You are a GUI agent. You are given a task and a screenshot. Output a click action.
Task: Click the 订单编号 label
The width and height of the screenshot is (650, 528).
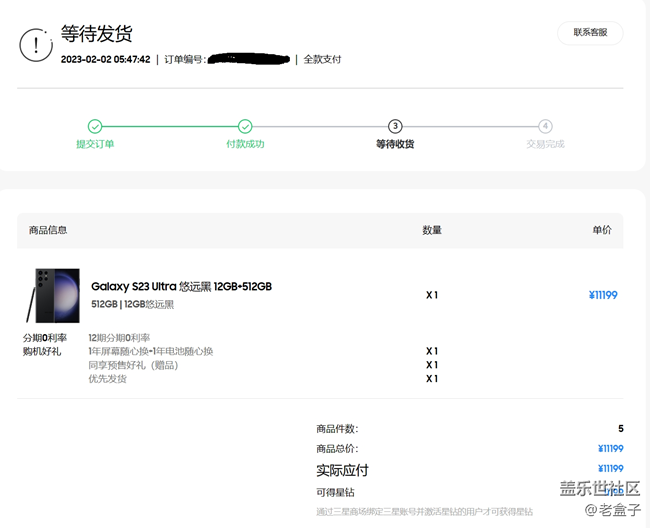click(185, 60)
